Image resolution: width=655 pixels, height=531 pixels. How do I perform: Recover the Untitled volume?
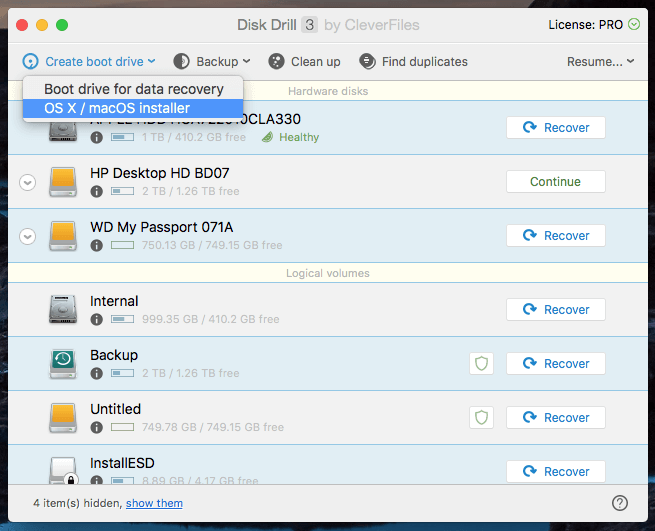[556, 417]
